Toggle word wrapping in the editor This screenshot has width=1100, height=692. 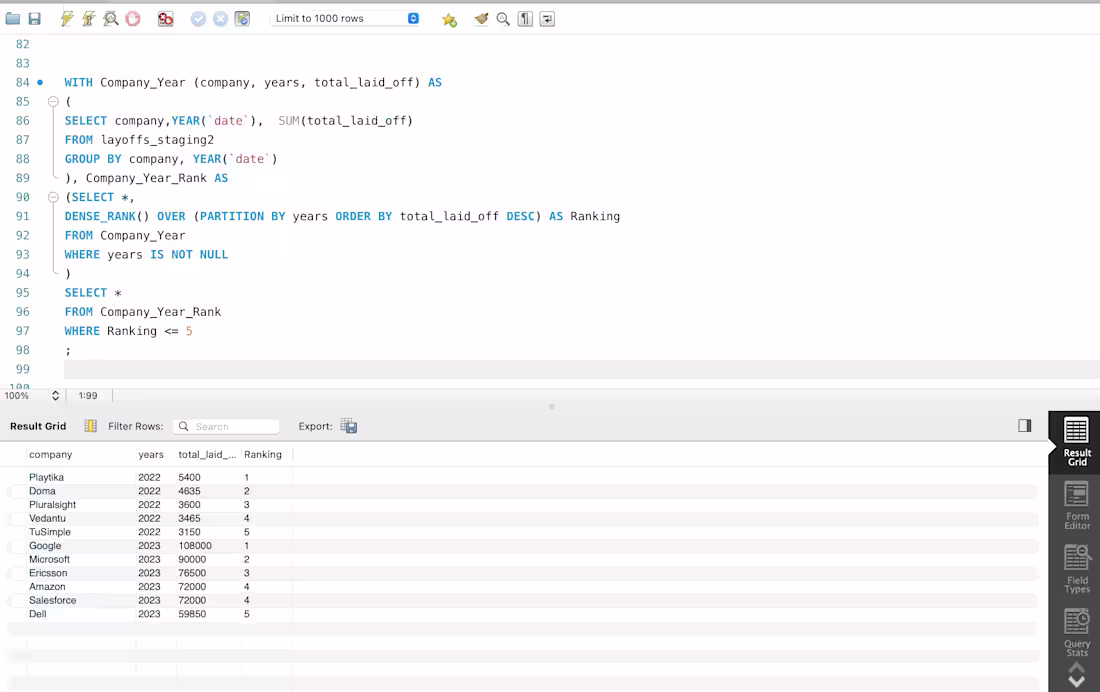pos(547,18)
